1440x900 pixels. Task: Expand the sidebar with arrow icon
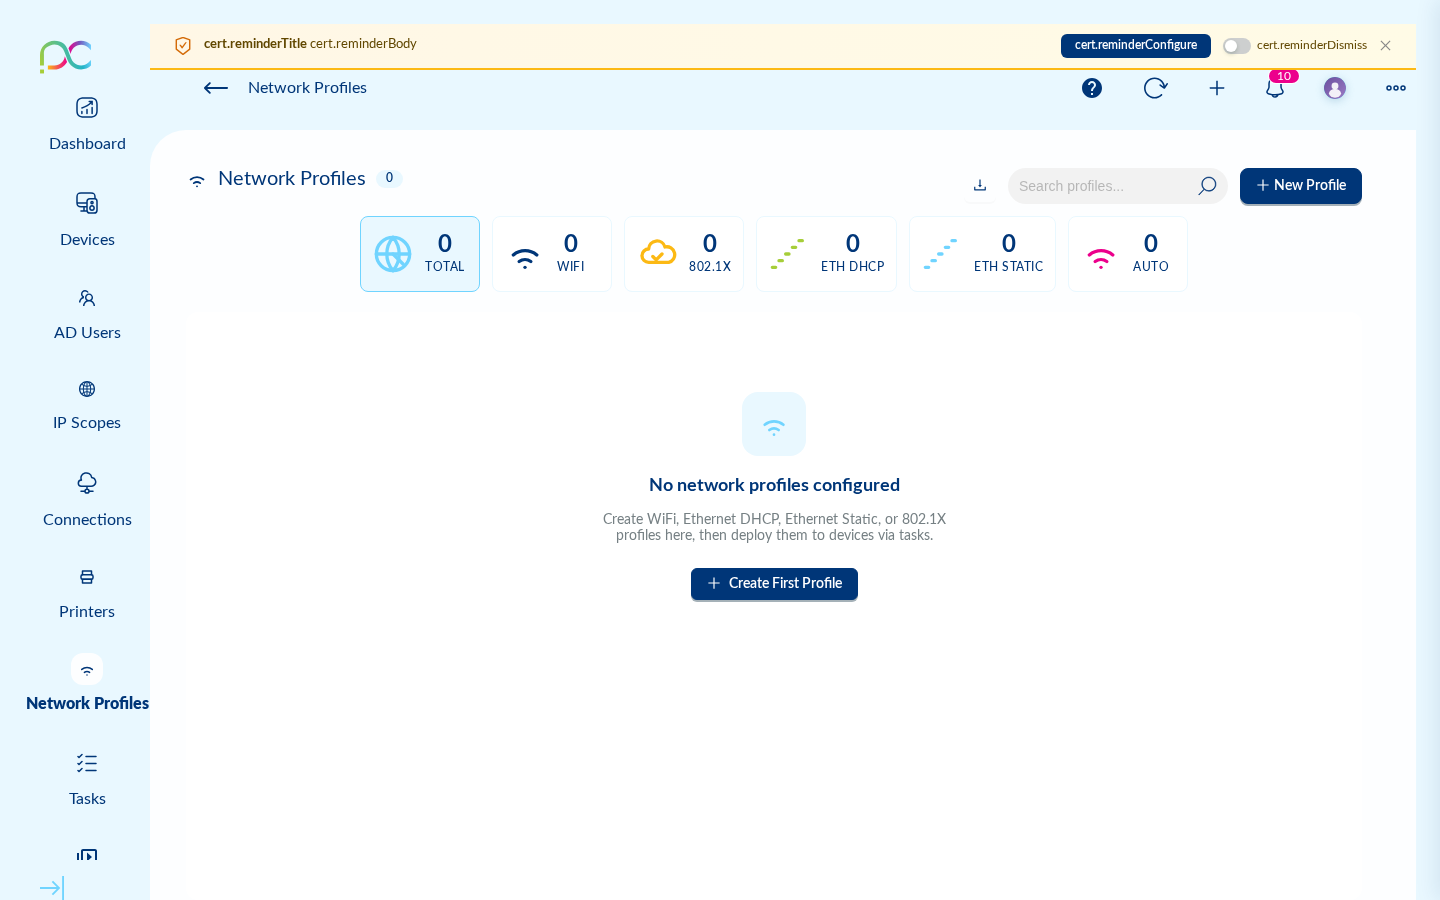point(51,888)
